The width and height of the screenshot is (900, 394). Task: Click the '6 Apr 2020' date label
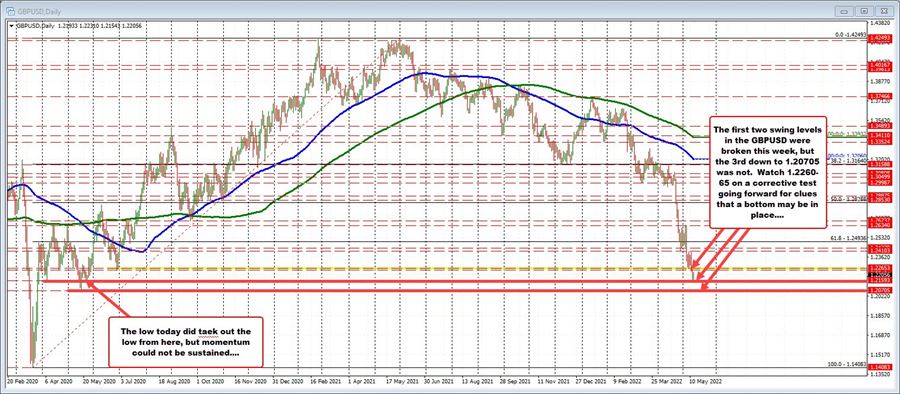(x=59, y=380)
